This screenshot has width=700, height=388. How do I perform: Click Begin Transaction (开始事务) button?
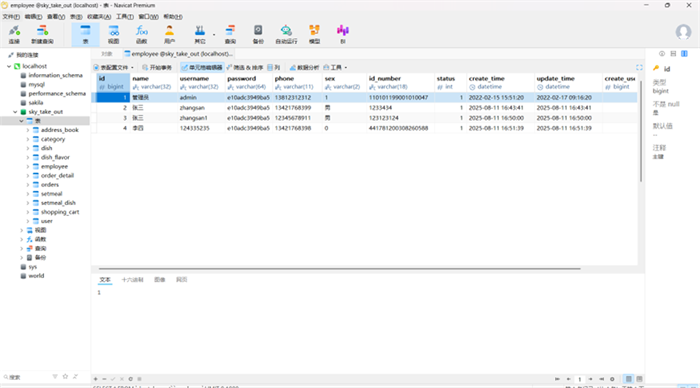157,67
